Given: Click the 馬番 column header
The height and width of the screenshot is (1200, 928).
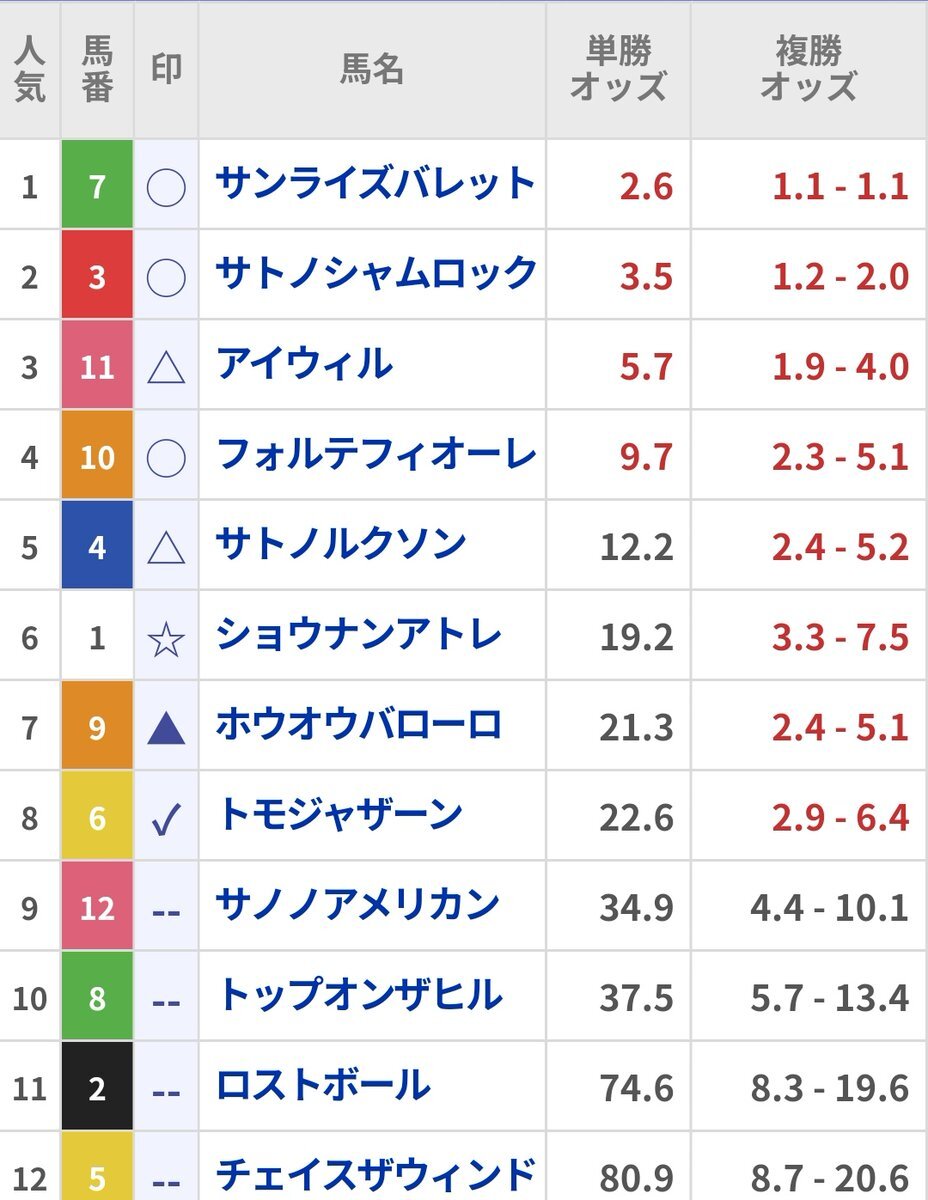Looking at the screenshot, I should pos(97,70).
